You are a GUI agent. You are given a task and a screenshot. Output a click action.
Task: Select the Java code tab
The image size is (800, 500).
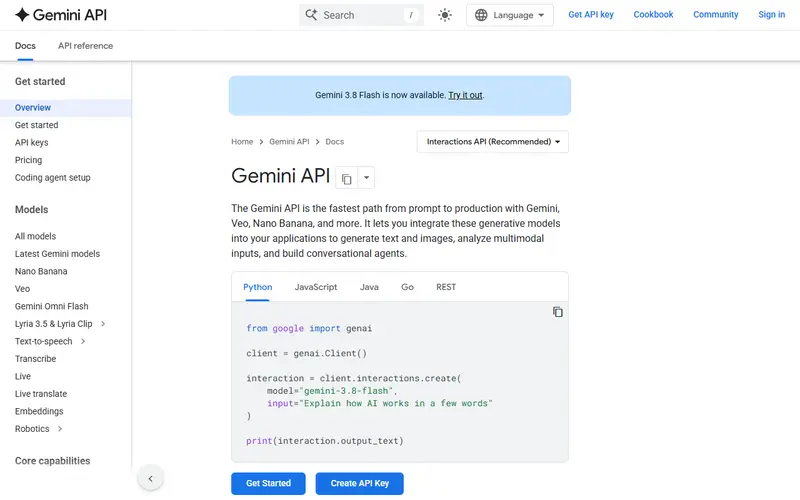[x=369, y=287]
